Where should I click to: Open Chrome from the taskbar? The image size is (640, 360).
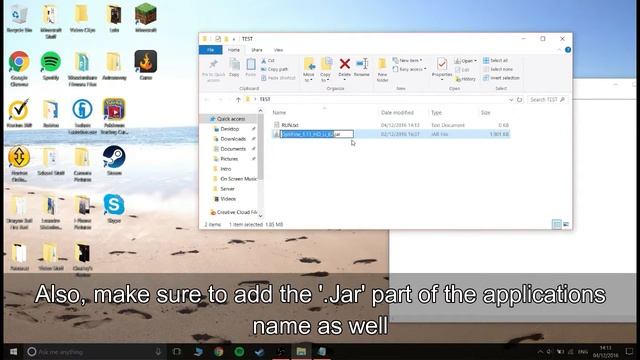(218, 351)
